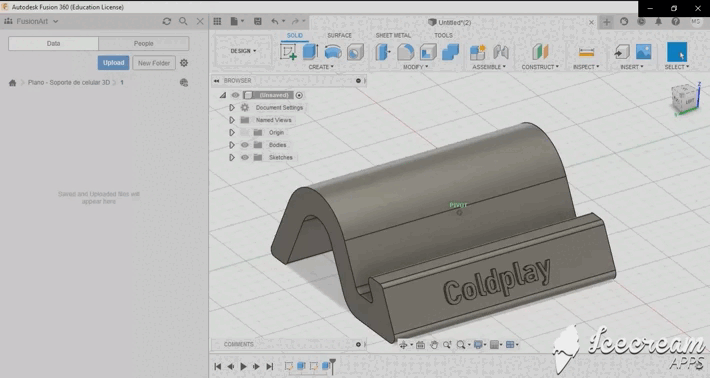This screenshot has height=378, width=710.
Task: Play the design timeline
Action: point(243,366)
